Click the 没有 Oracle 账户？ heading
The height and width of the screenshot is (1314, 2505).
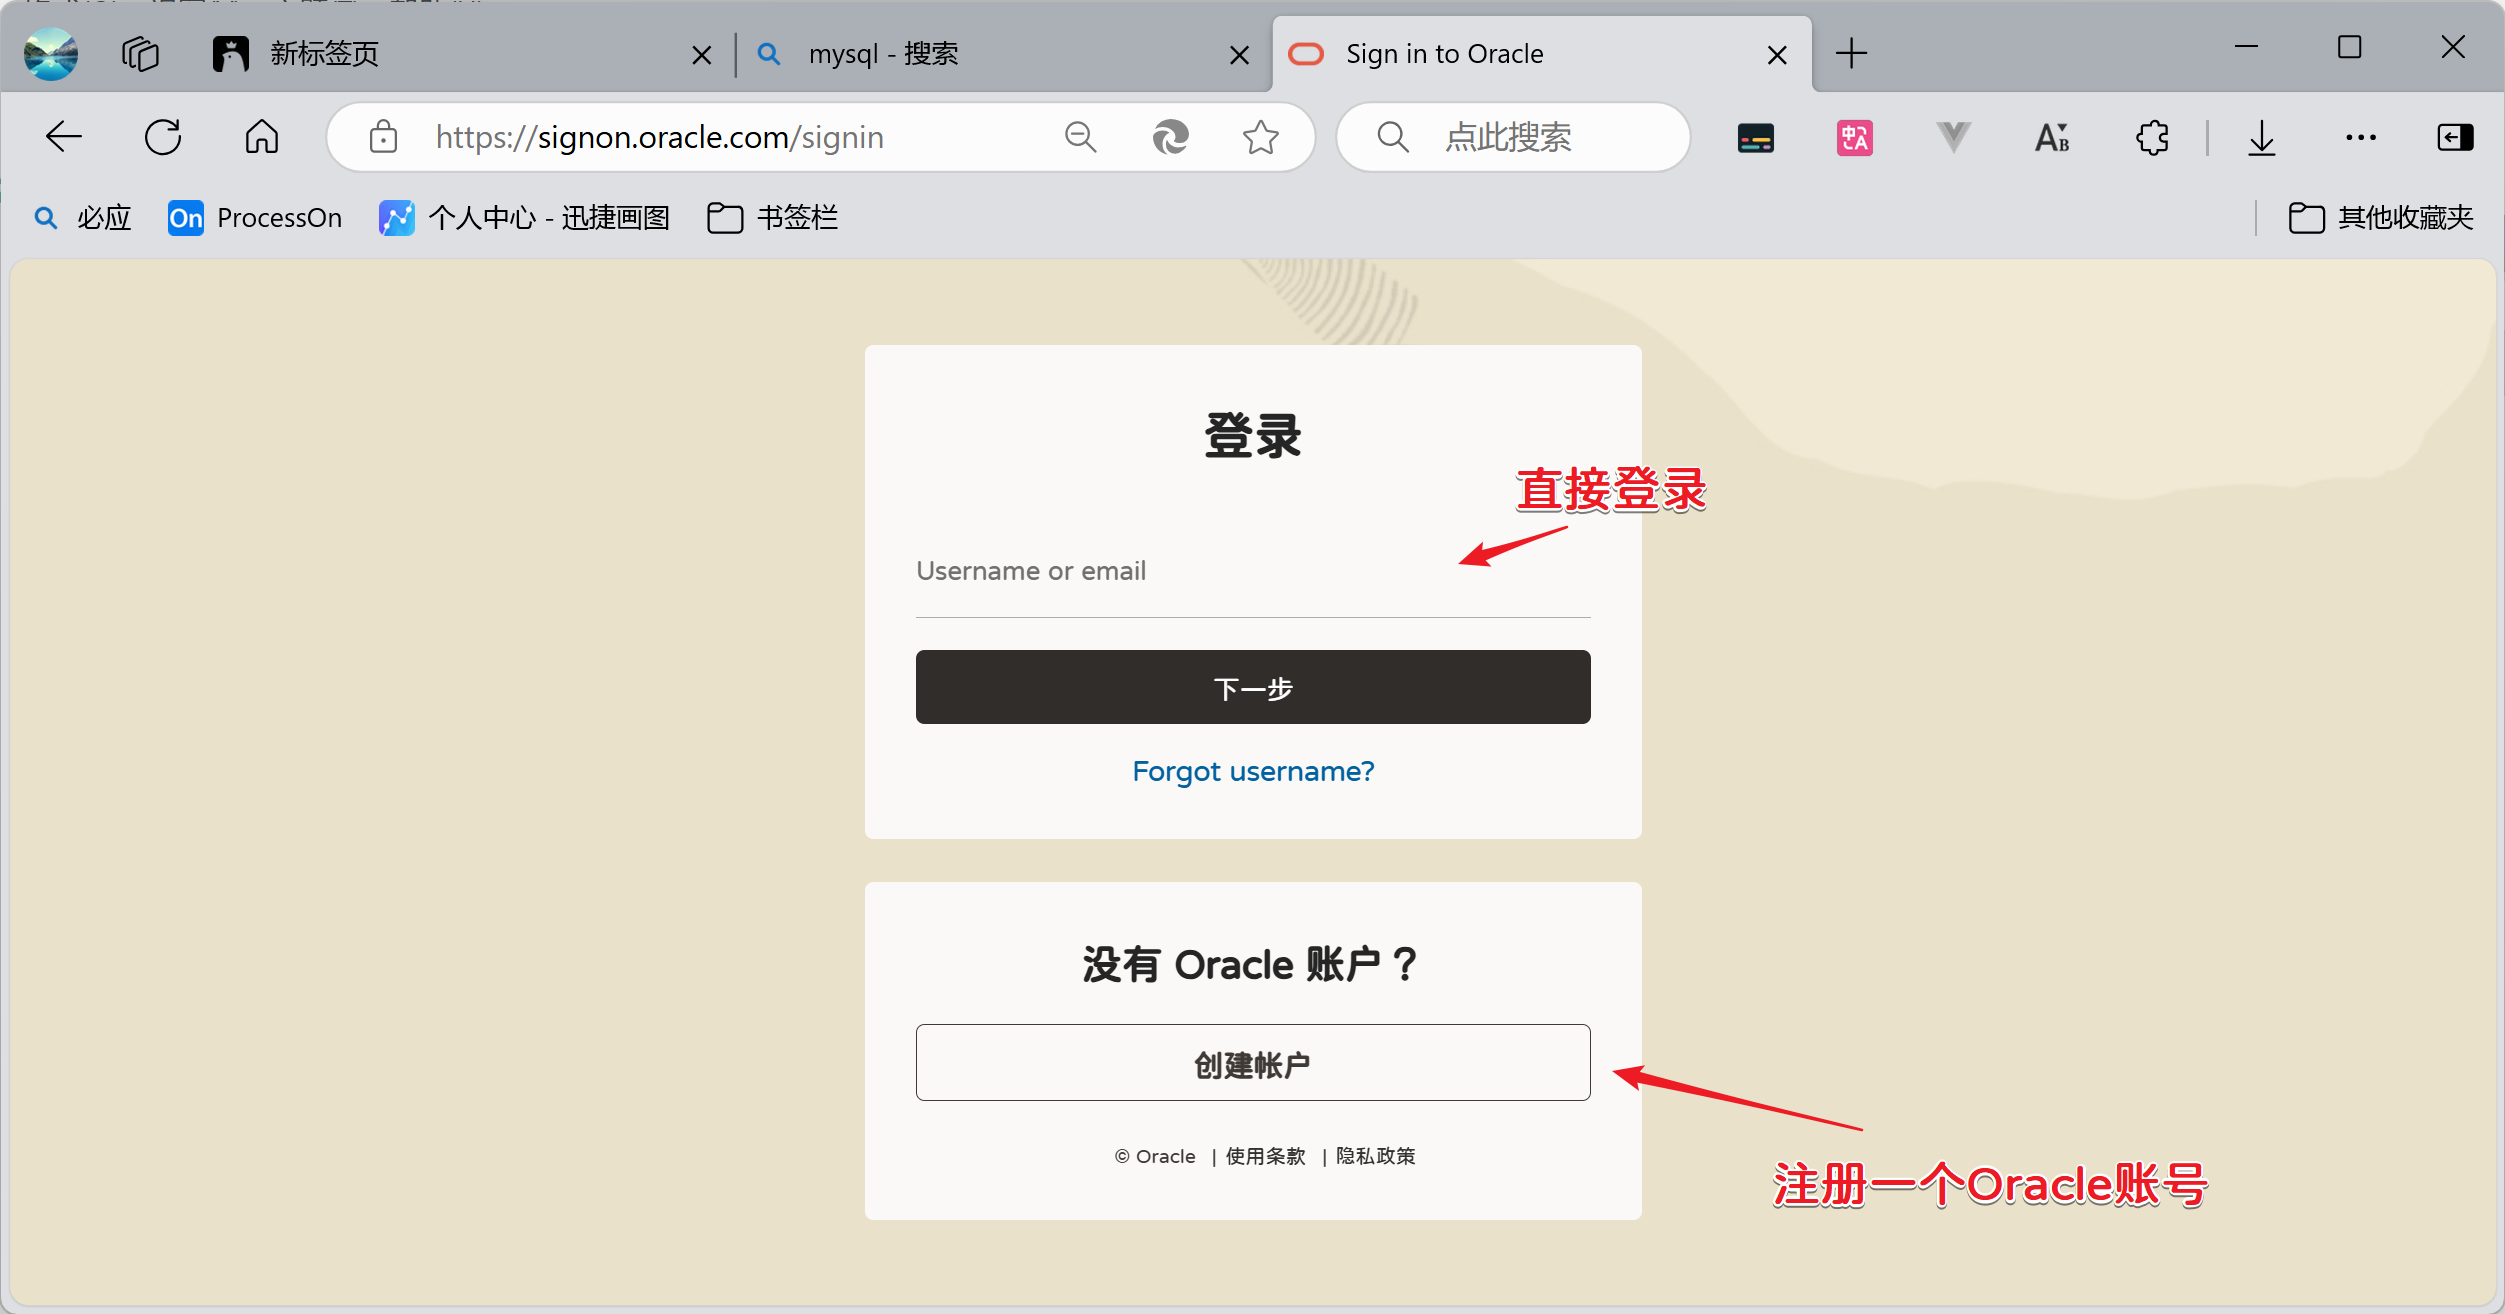[x=1251, y=965]
